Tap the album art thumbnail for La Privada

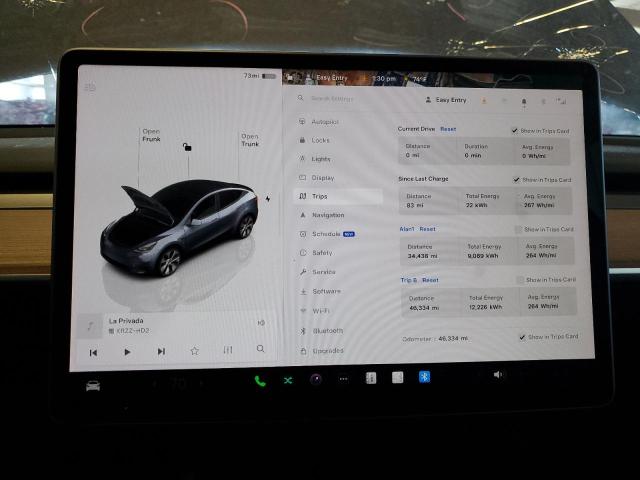(90, 326)
